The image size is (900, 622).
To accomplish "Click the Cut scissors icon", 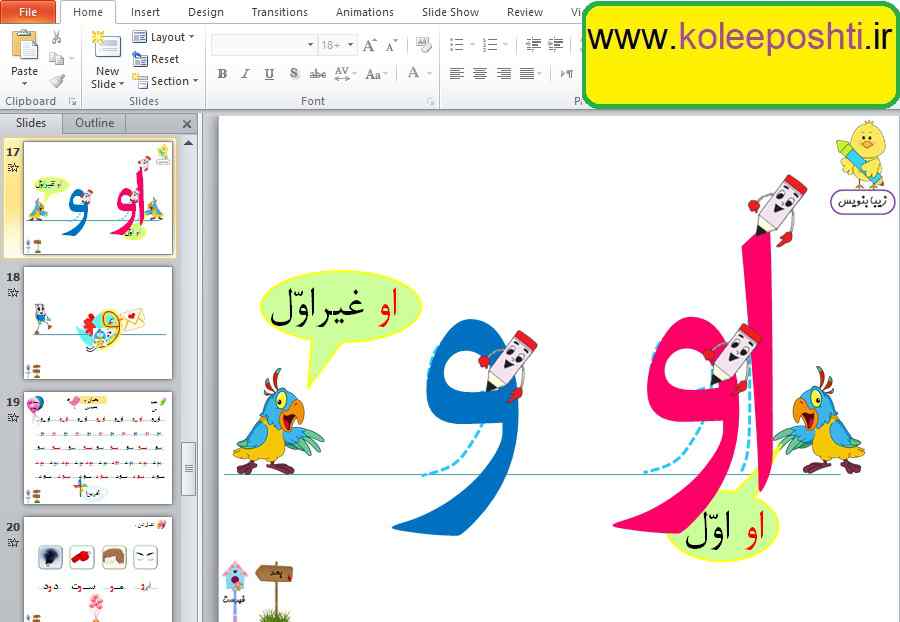I will coord(57,37).
